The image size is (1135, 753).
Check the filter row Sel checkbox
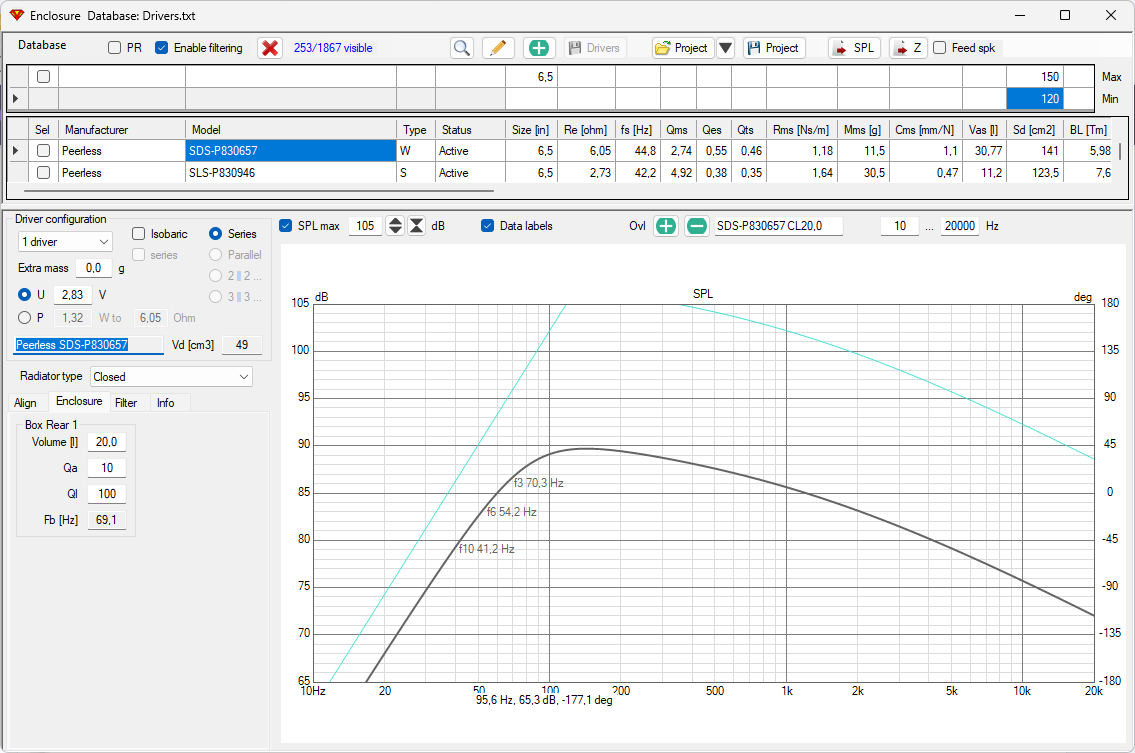click(43, 77)
